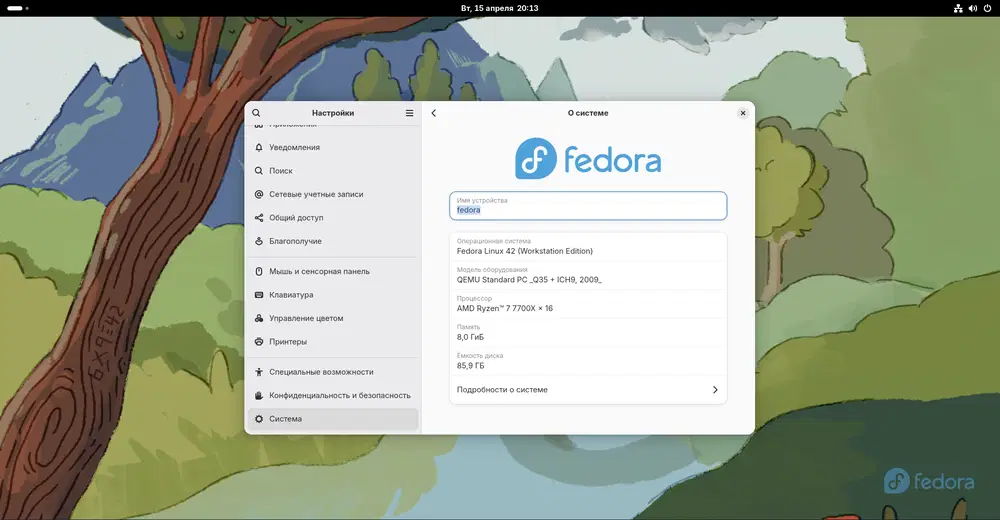The width and height of the screenshot is (1000, 520).
Task: Click the bell icon beside Уведомления
Action: pyautogui.click(x=259, y=147)
